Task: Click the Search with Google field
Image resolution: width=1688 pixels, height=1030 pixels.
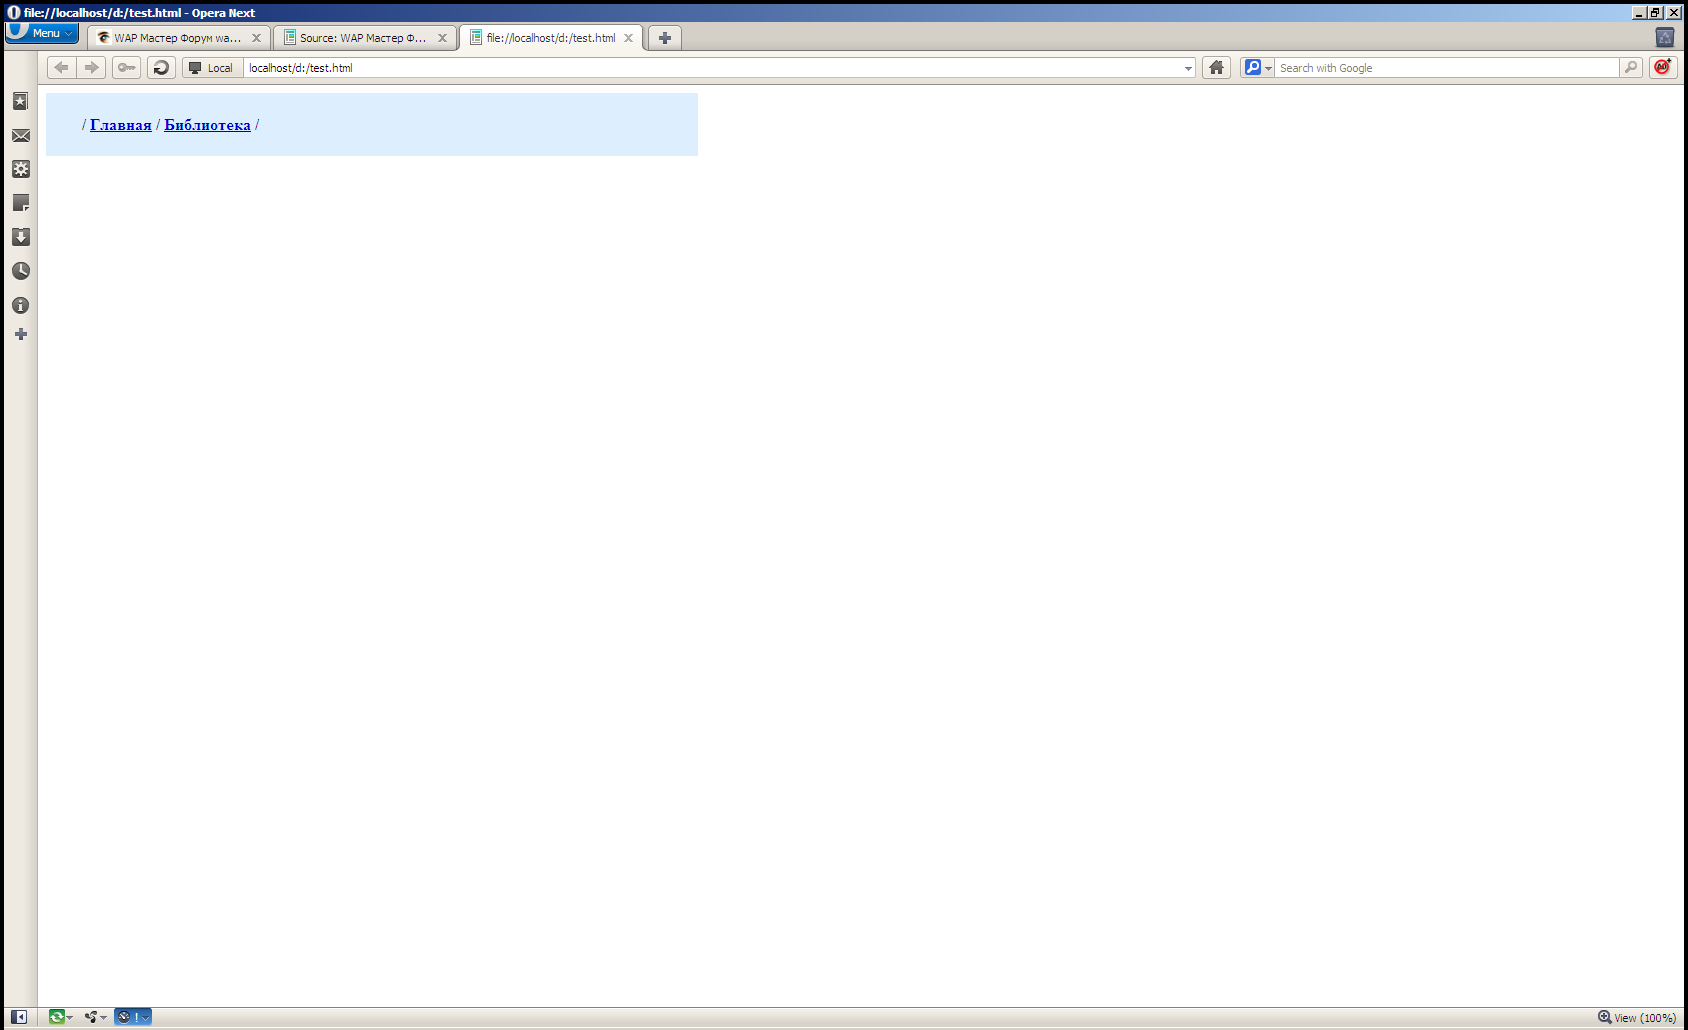Action: 1446,68
